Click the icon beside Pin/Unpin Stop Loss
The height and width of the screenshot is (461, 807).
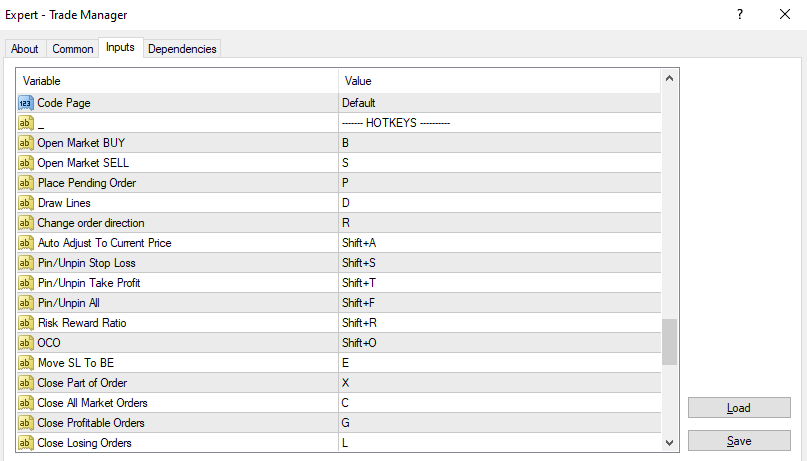tap(26, 263)
